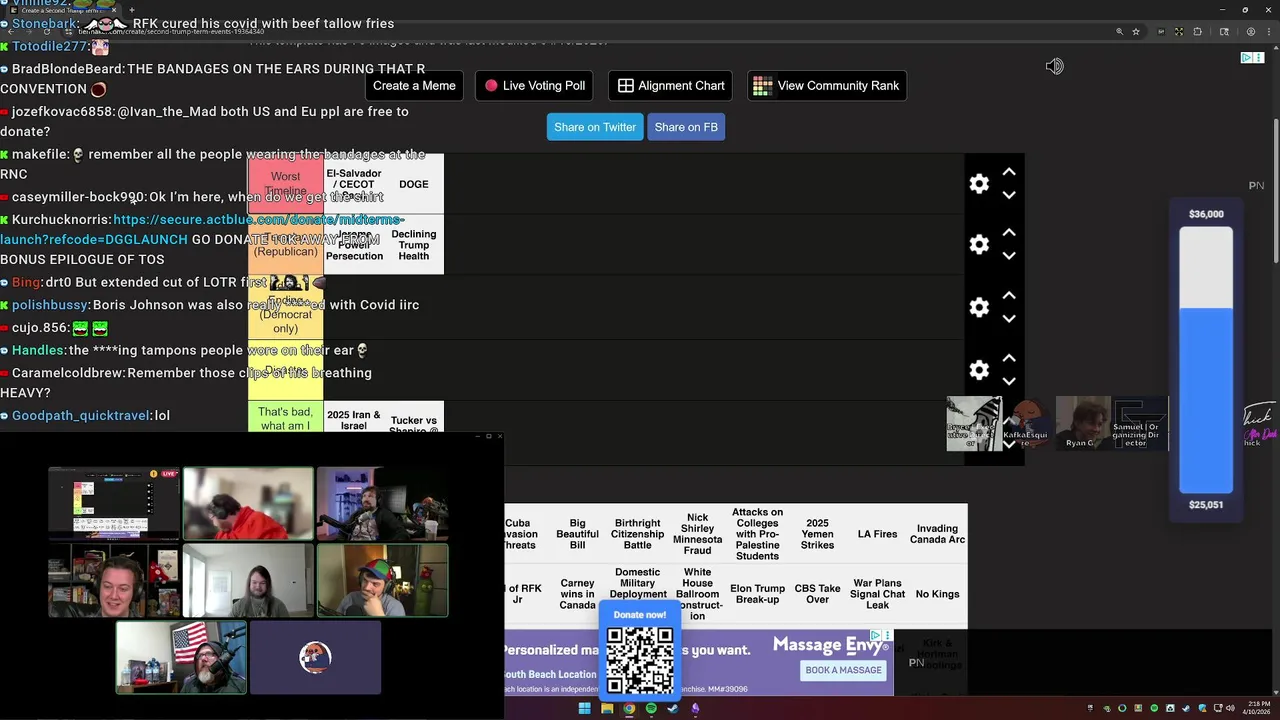Select the Declining Trump Health tile

[414, 245]
